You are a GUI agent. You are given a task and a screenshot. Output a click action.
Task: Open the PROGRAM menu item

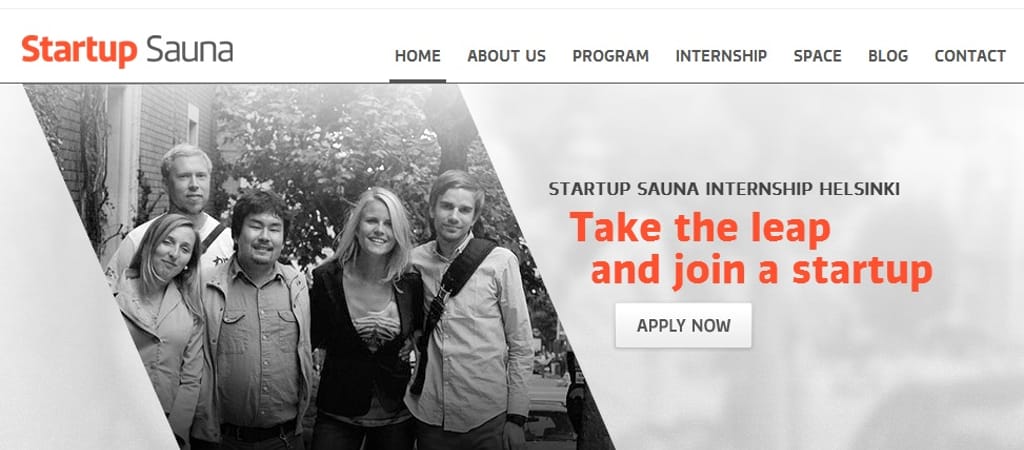click(611, 56)
